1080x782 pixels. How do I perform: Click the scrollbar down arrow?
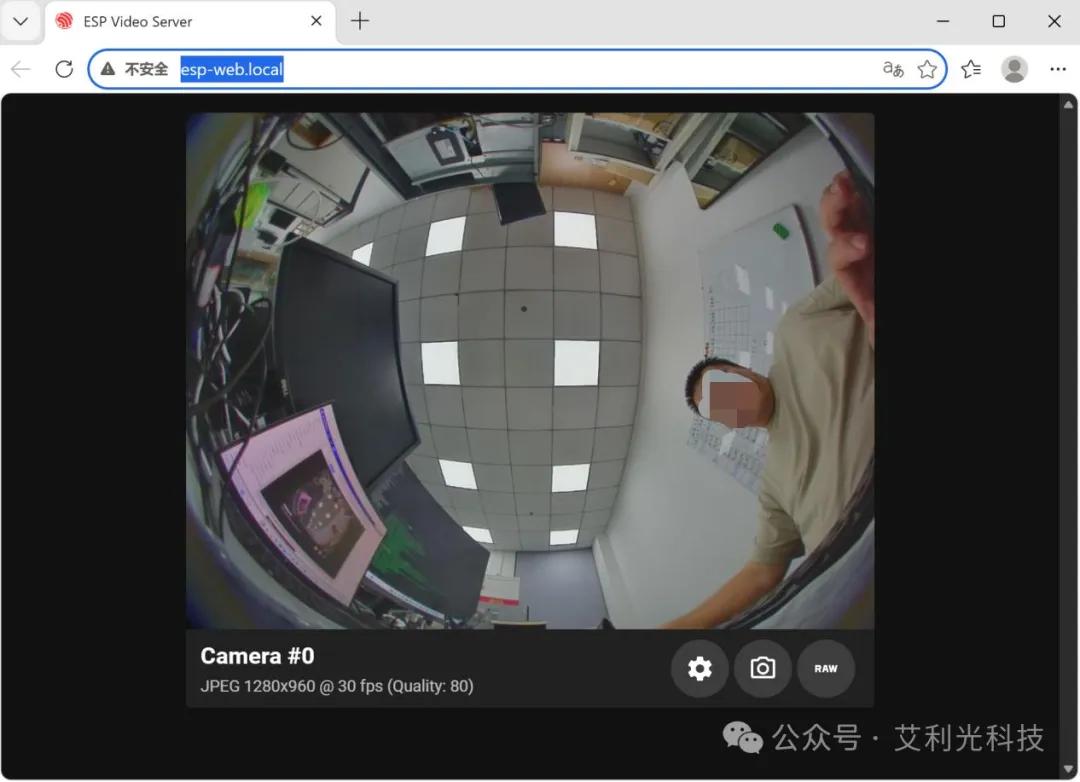tap(1068, 769)
